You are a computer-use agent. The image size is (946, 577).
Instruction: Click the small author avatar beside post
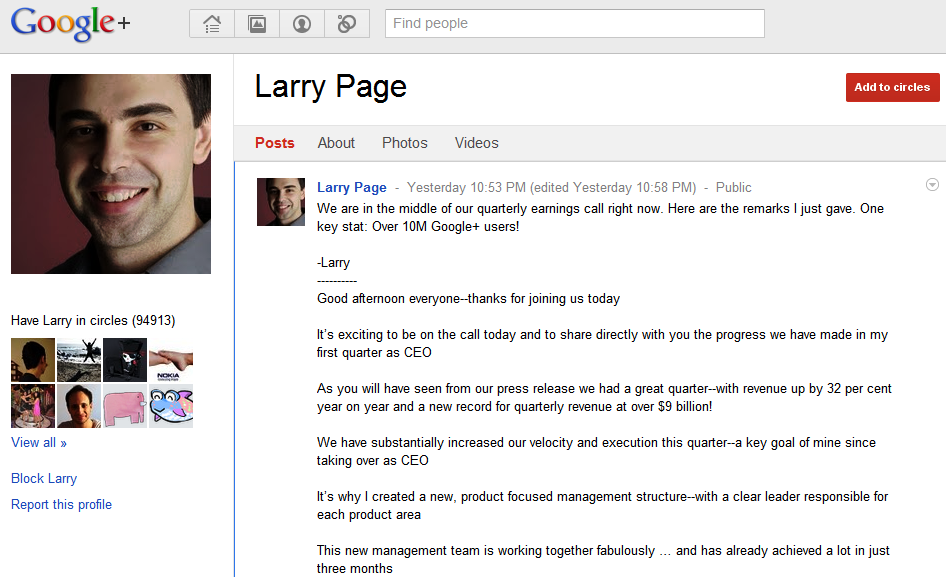click(281, 202)
